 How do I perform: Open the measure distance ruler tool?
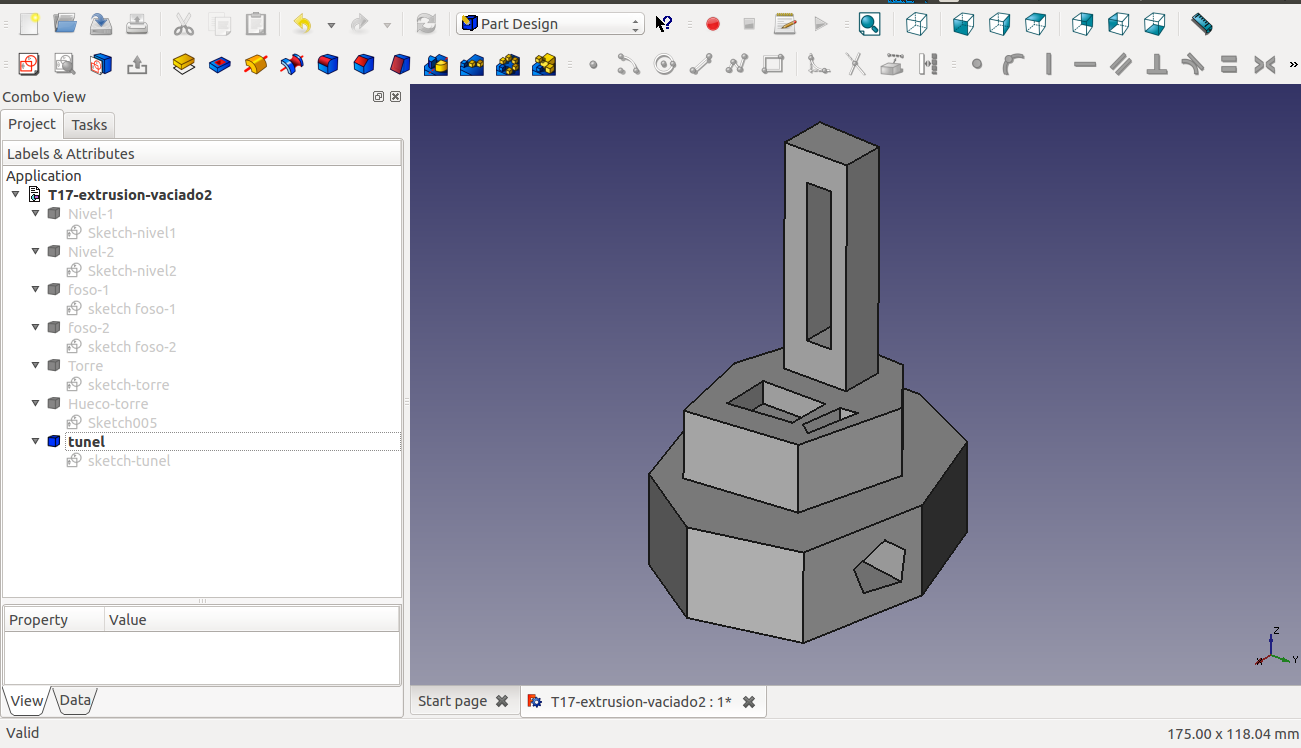click(x=1202, y=24)
